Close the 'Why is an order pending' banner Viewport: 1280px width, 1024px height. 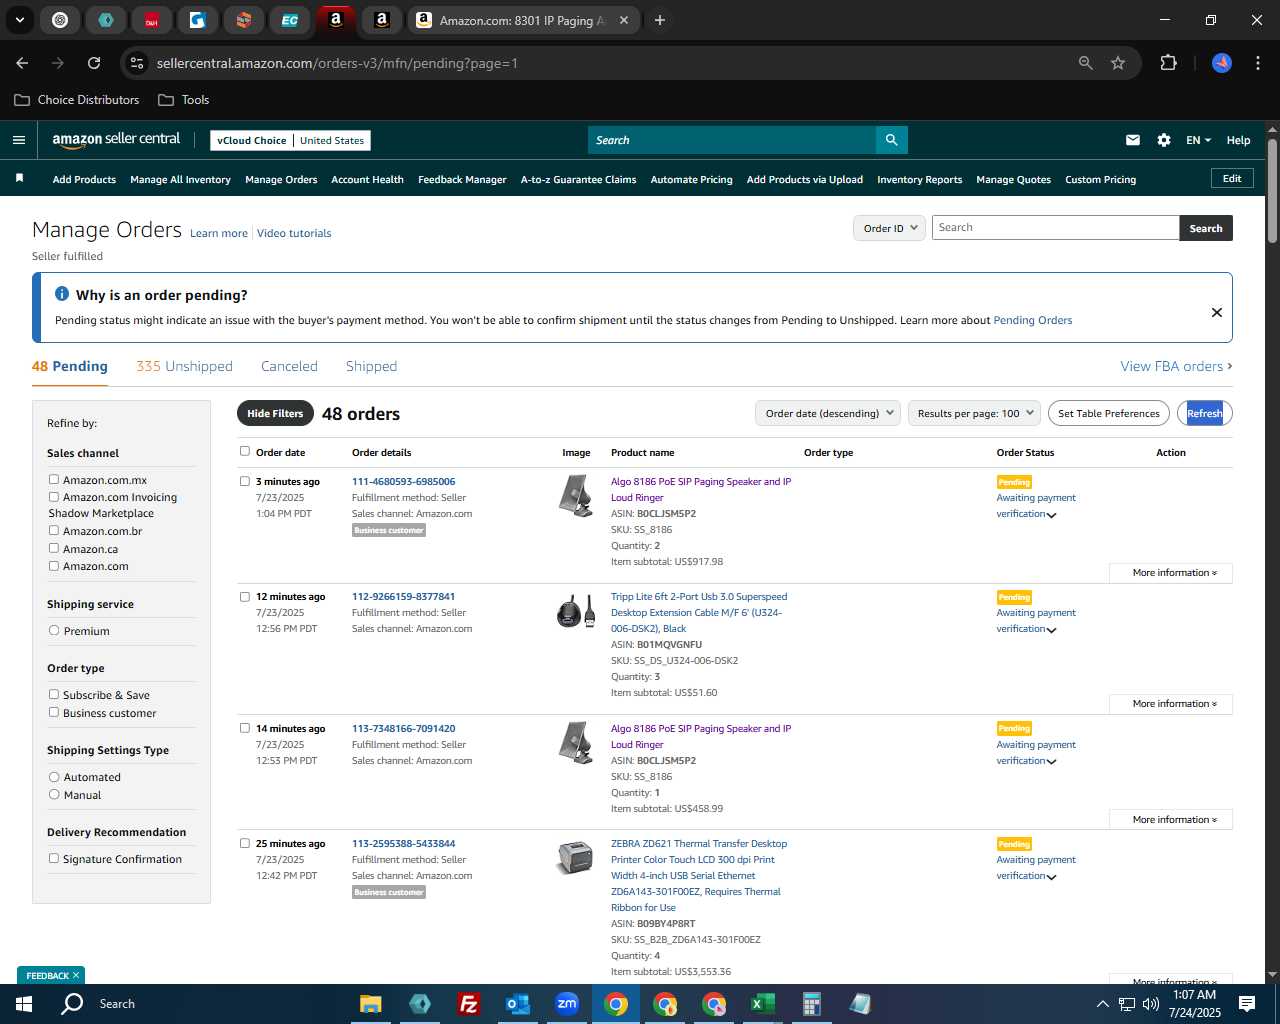1217,312
